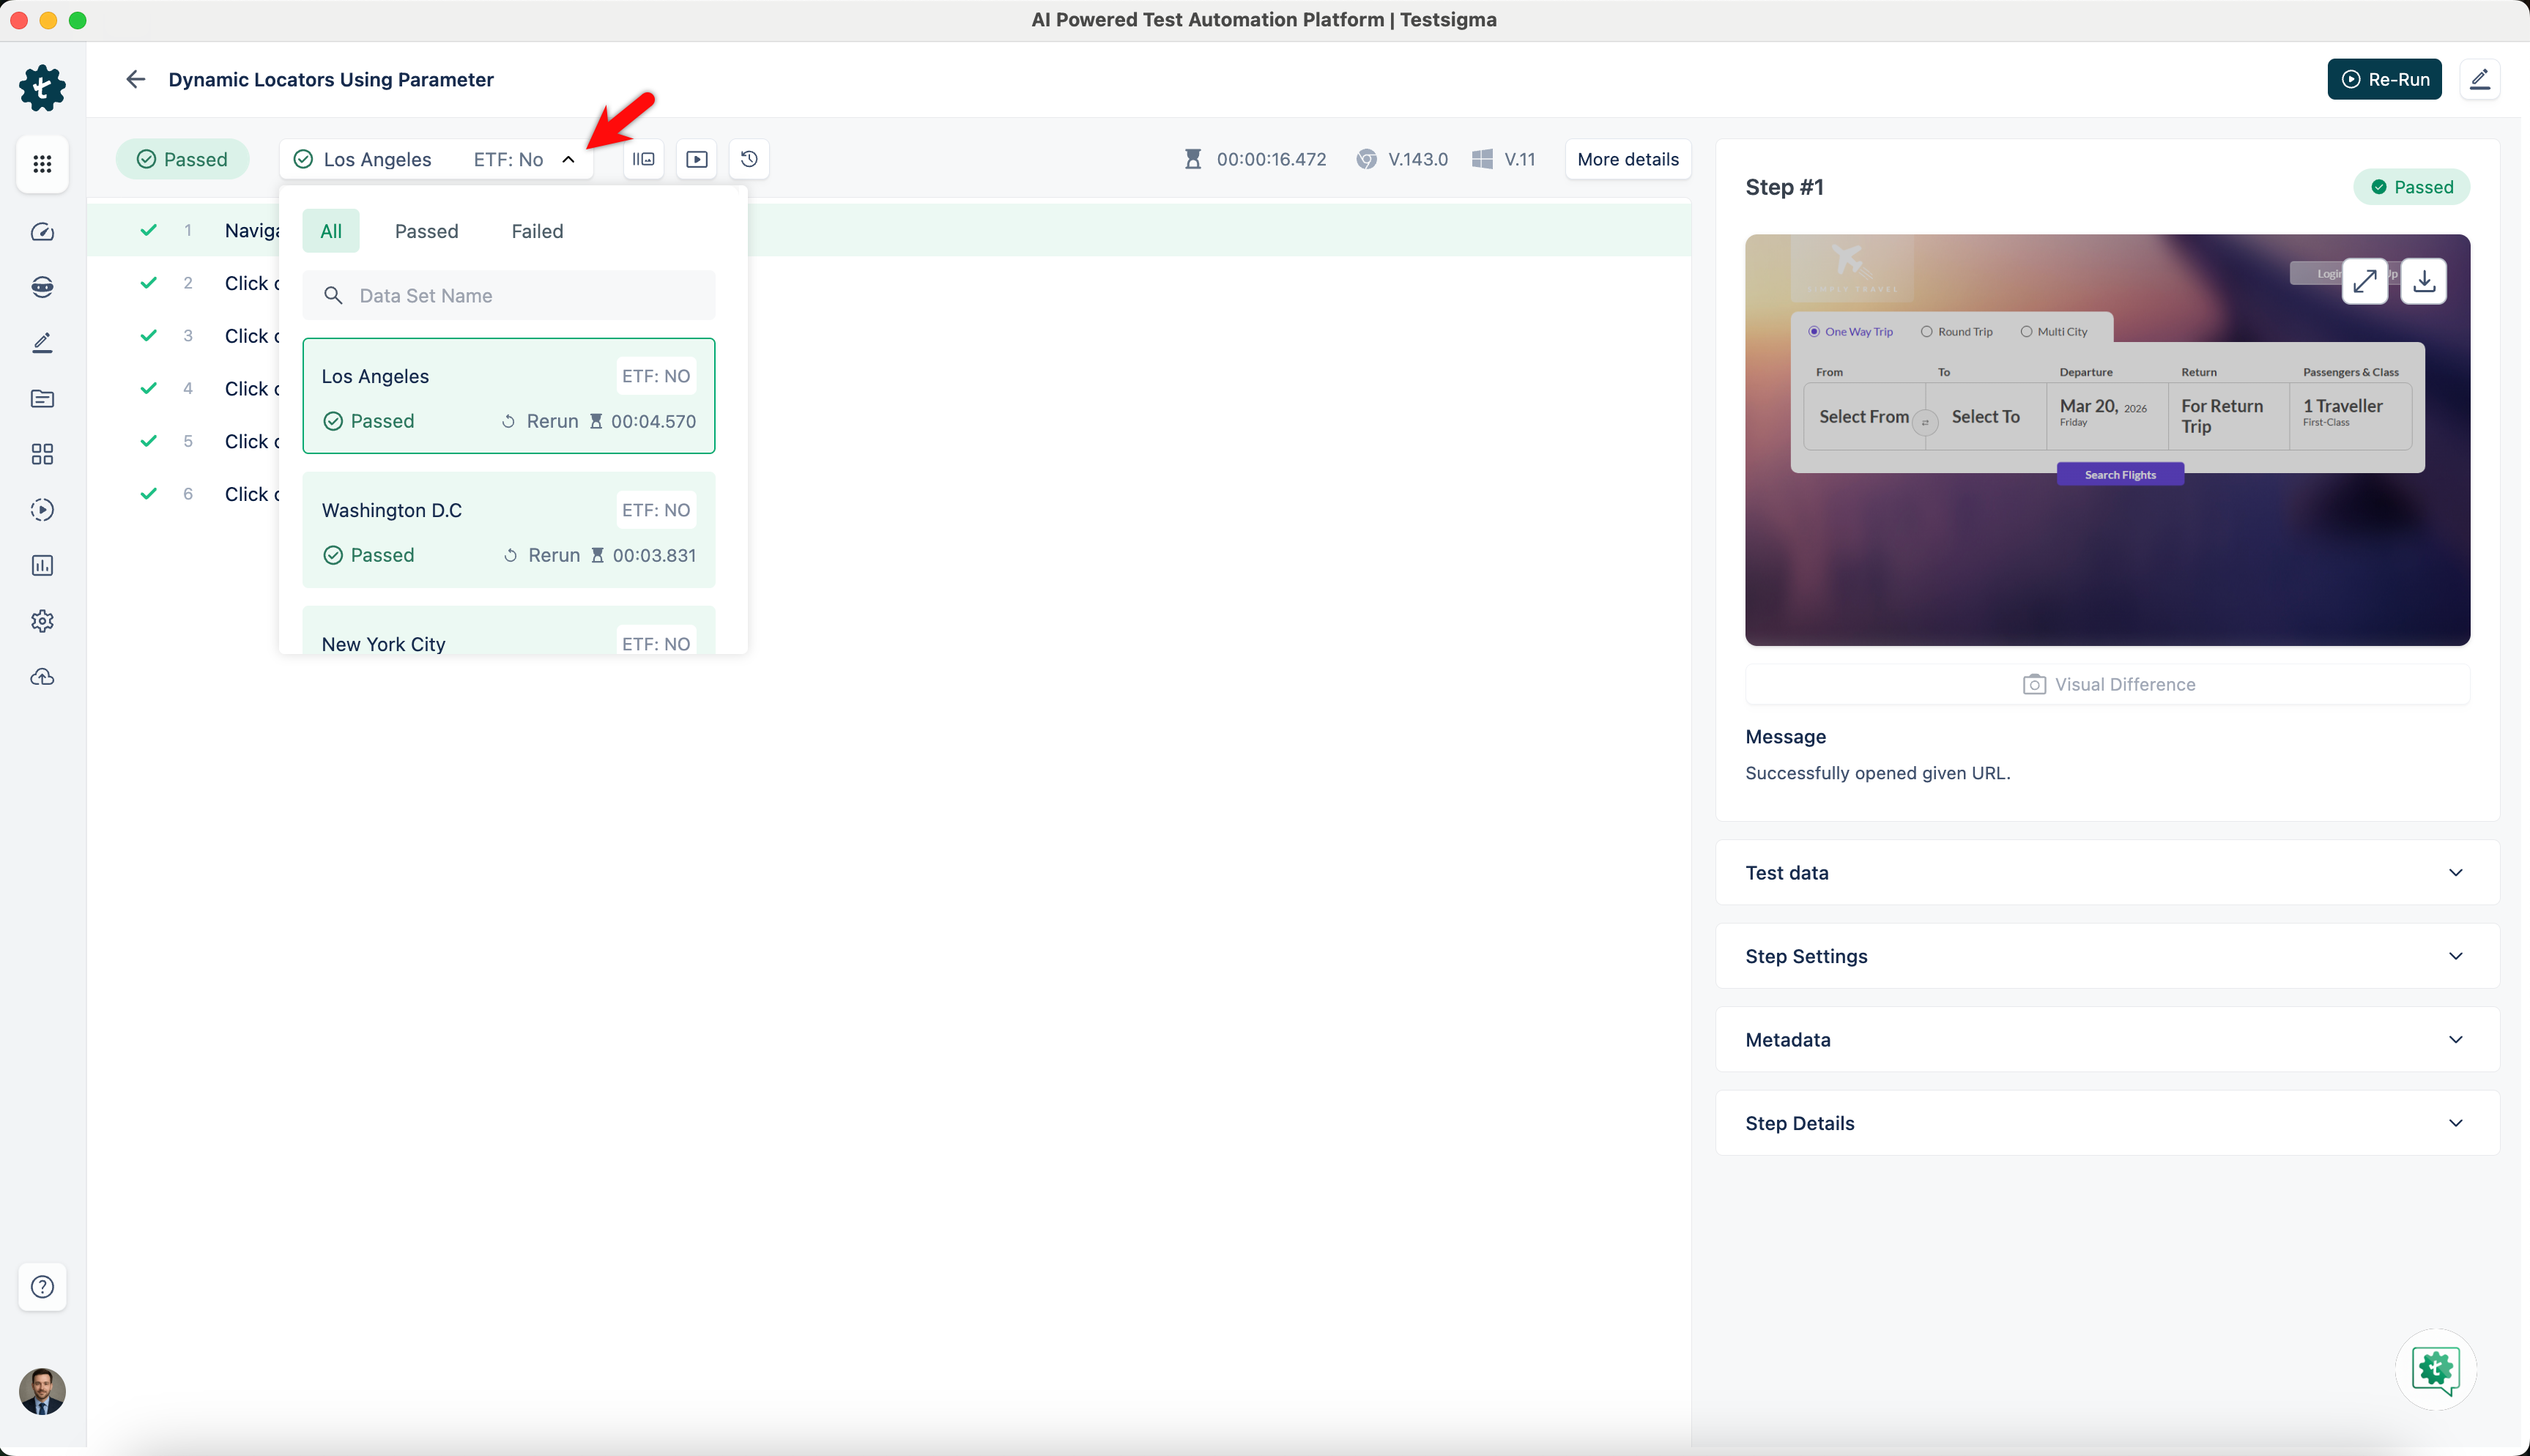Click the Passed status pill left of the data set dropdown

coord(182,159)
